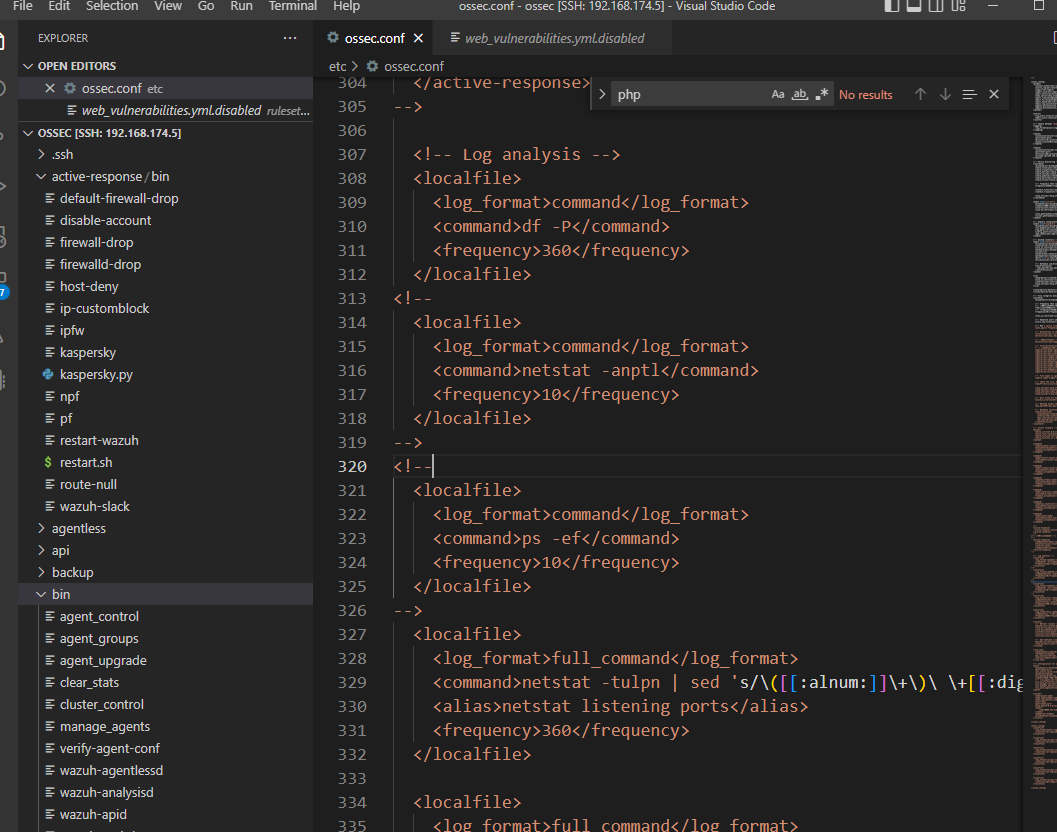This screenshot has width=1057, height=832.
Task: Open the Run menu
Action: click(241, 6)
